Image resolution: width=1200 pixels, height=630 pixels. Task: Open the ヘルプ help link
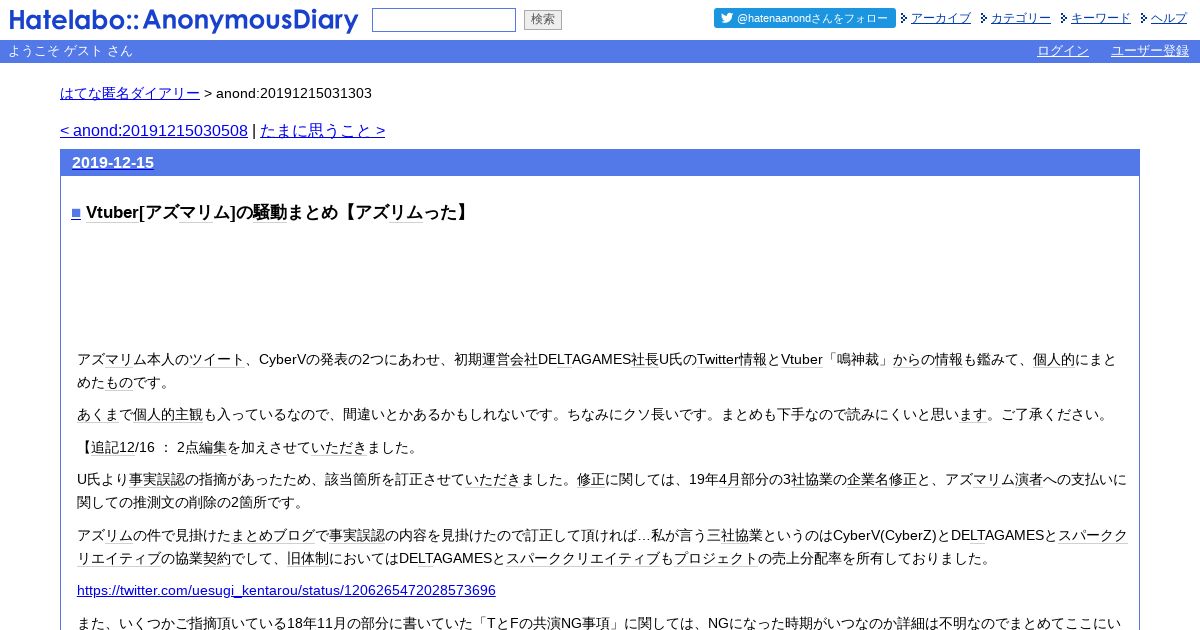tap(1169, 18)
